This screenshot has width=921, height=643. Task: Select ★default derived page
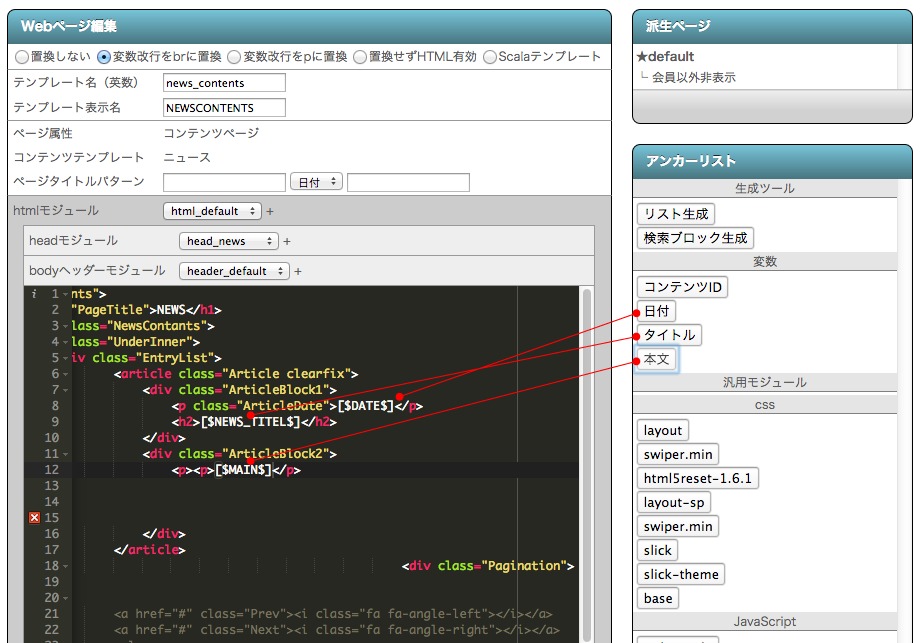click(665, 56)
